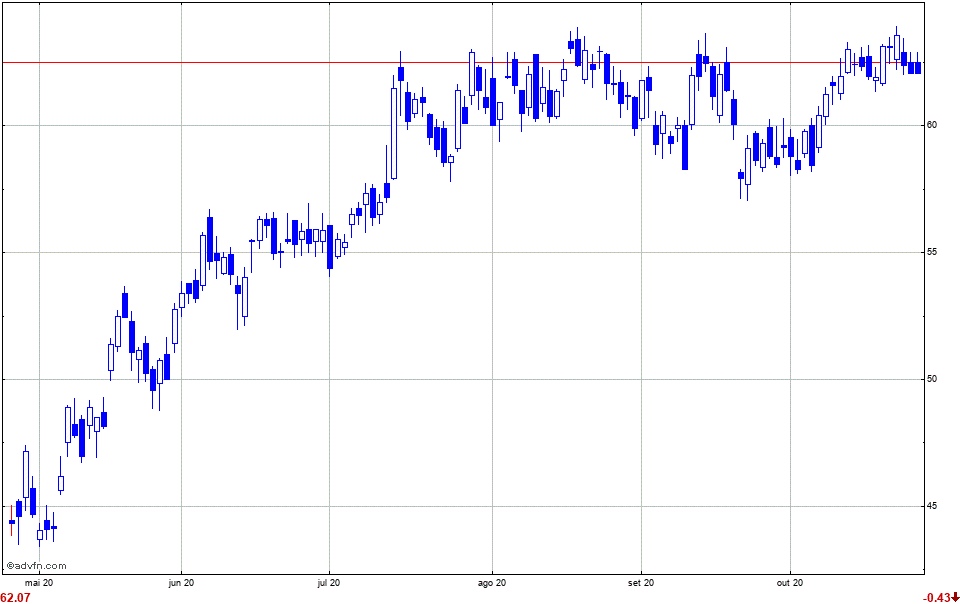960x604 pixels.
Task: Click the 'ago 20' date label
Action: pyautogui.click(x=492, y=583)
